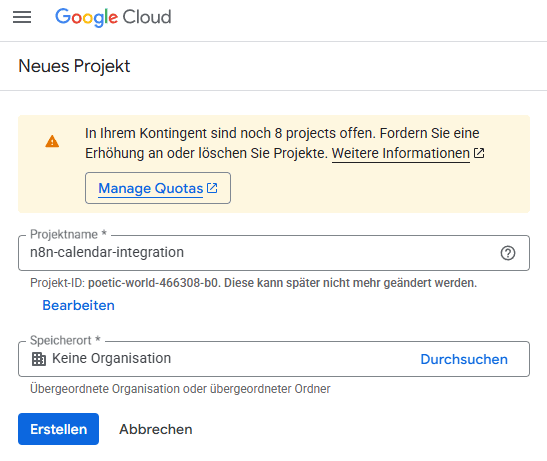Click external-link icon beside Weitere Informationen
The image size is (547, 461).
479,153
